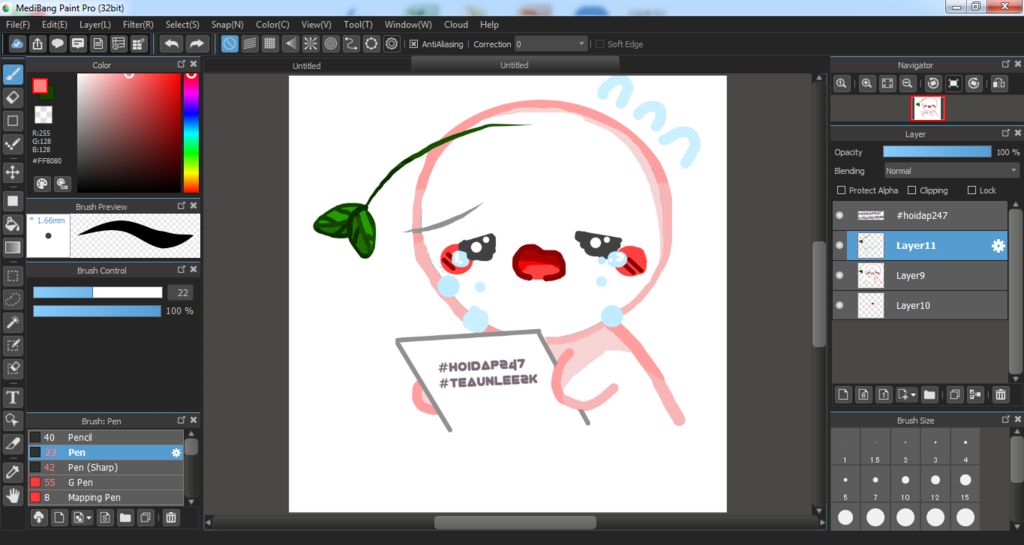Open snap settings gear in toolbar

pyautogui.click(x=391, y=44)
